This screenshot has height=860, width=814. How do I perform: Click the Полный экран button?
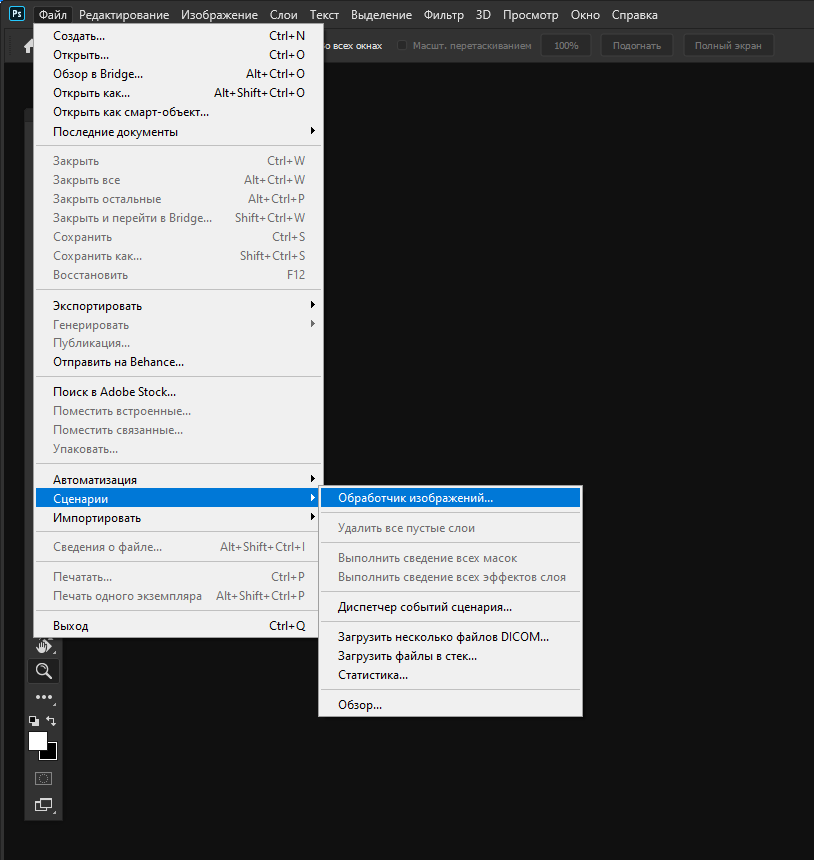tap(728, 46)
